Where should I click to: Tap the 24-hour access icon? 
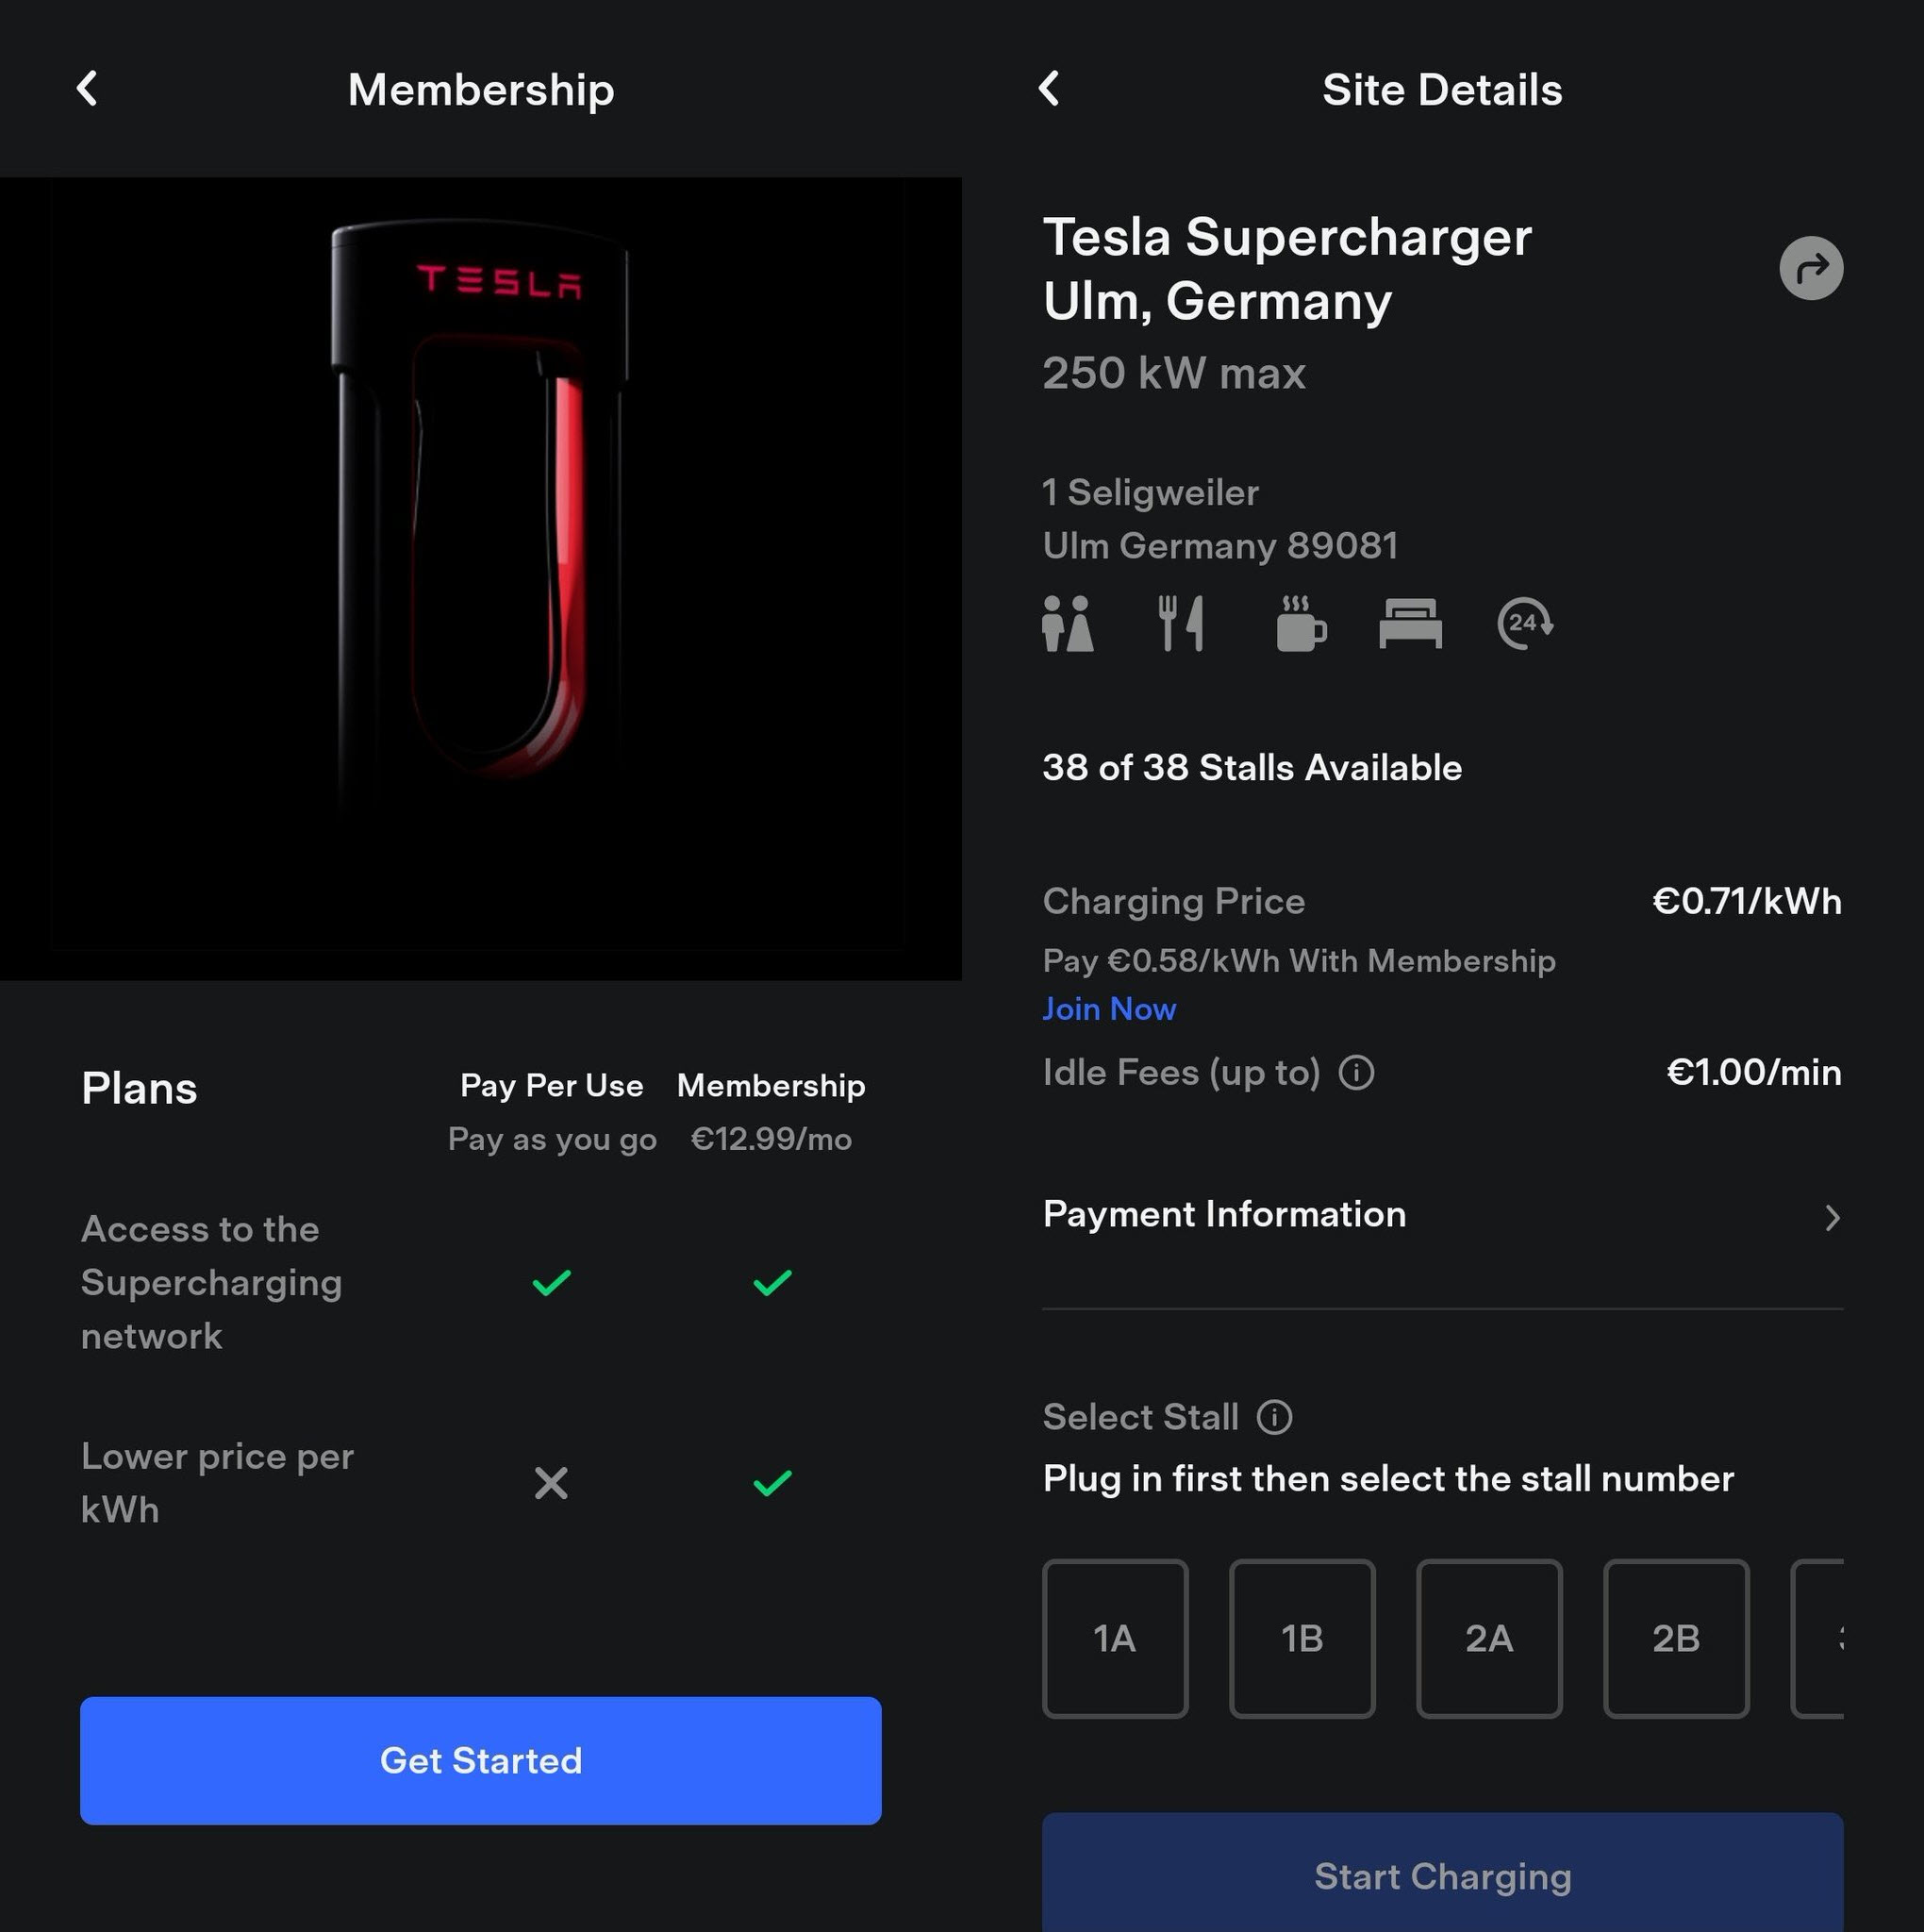(x=1524, y=624)
